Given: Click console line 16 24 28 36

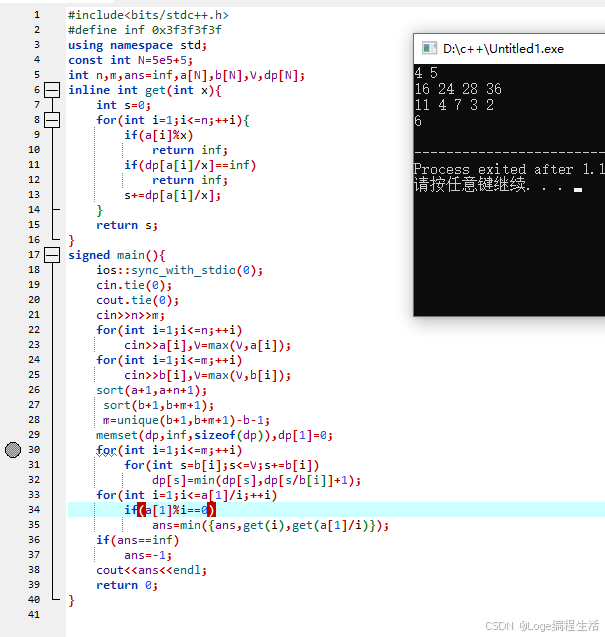Looking at the screenshot, I should pyautogui.click(x=458, y=89).
